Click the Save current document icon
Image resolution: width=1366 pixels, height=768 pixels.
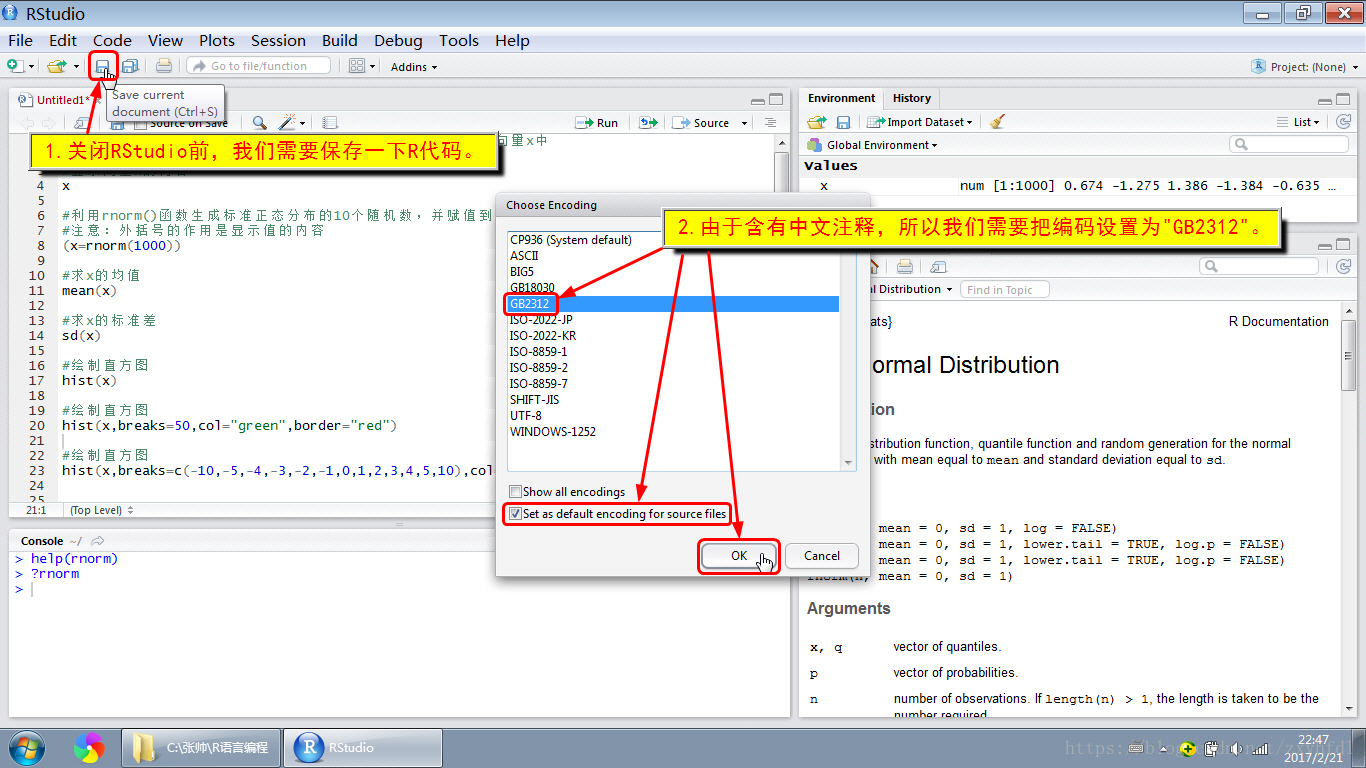[x=103, y=66]
